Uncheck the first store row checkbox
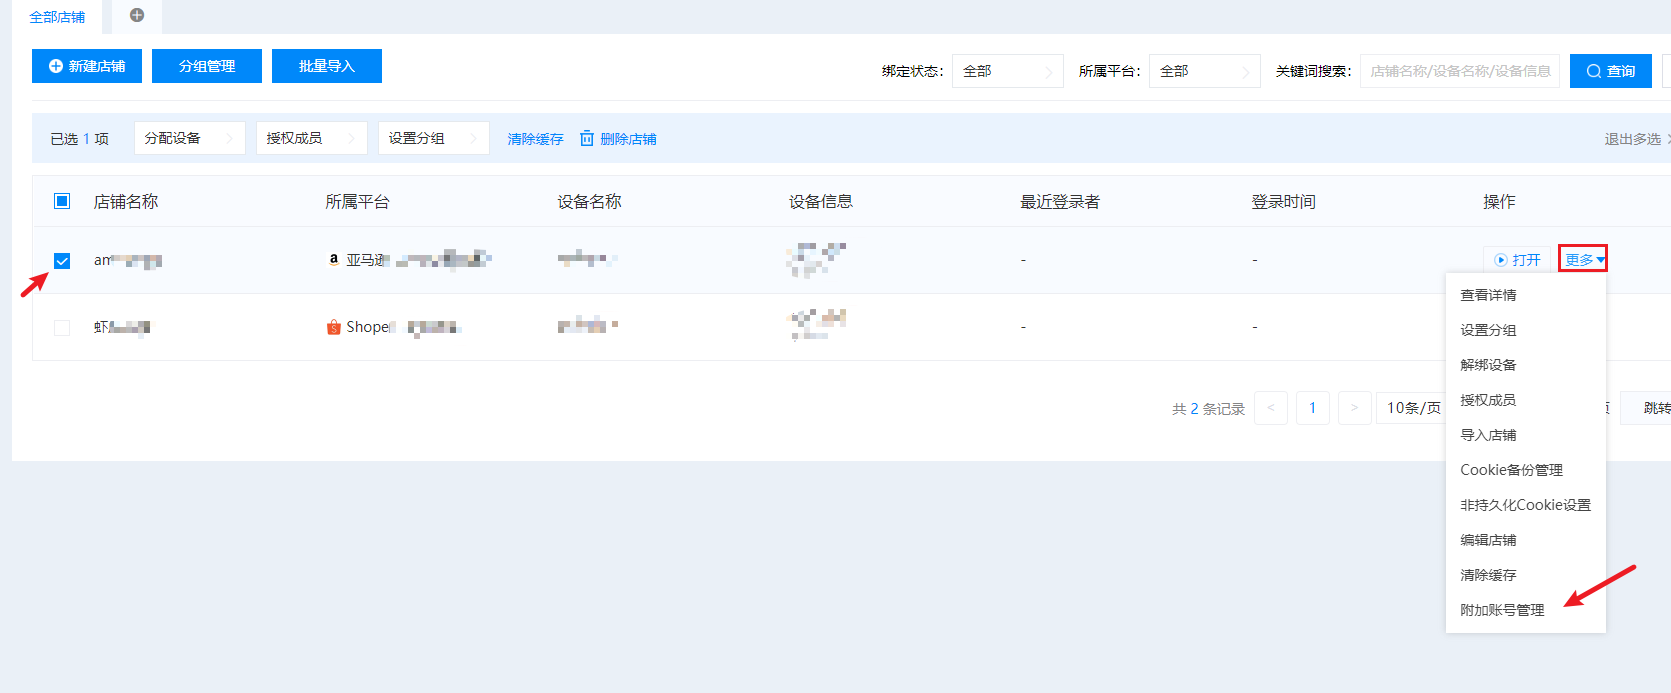The image size is (1671, 693). 62,260
